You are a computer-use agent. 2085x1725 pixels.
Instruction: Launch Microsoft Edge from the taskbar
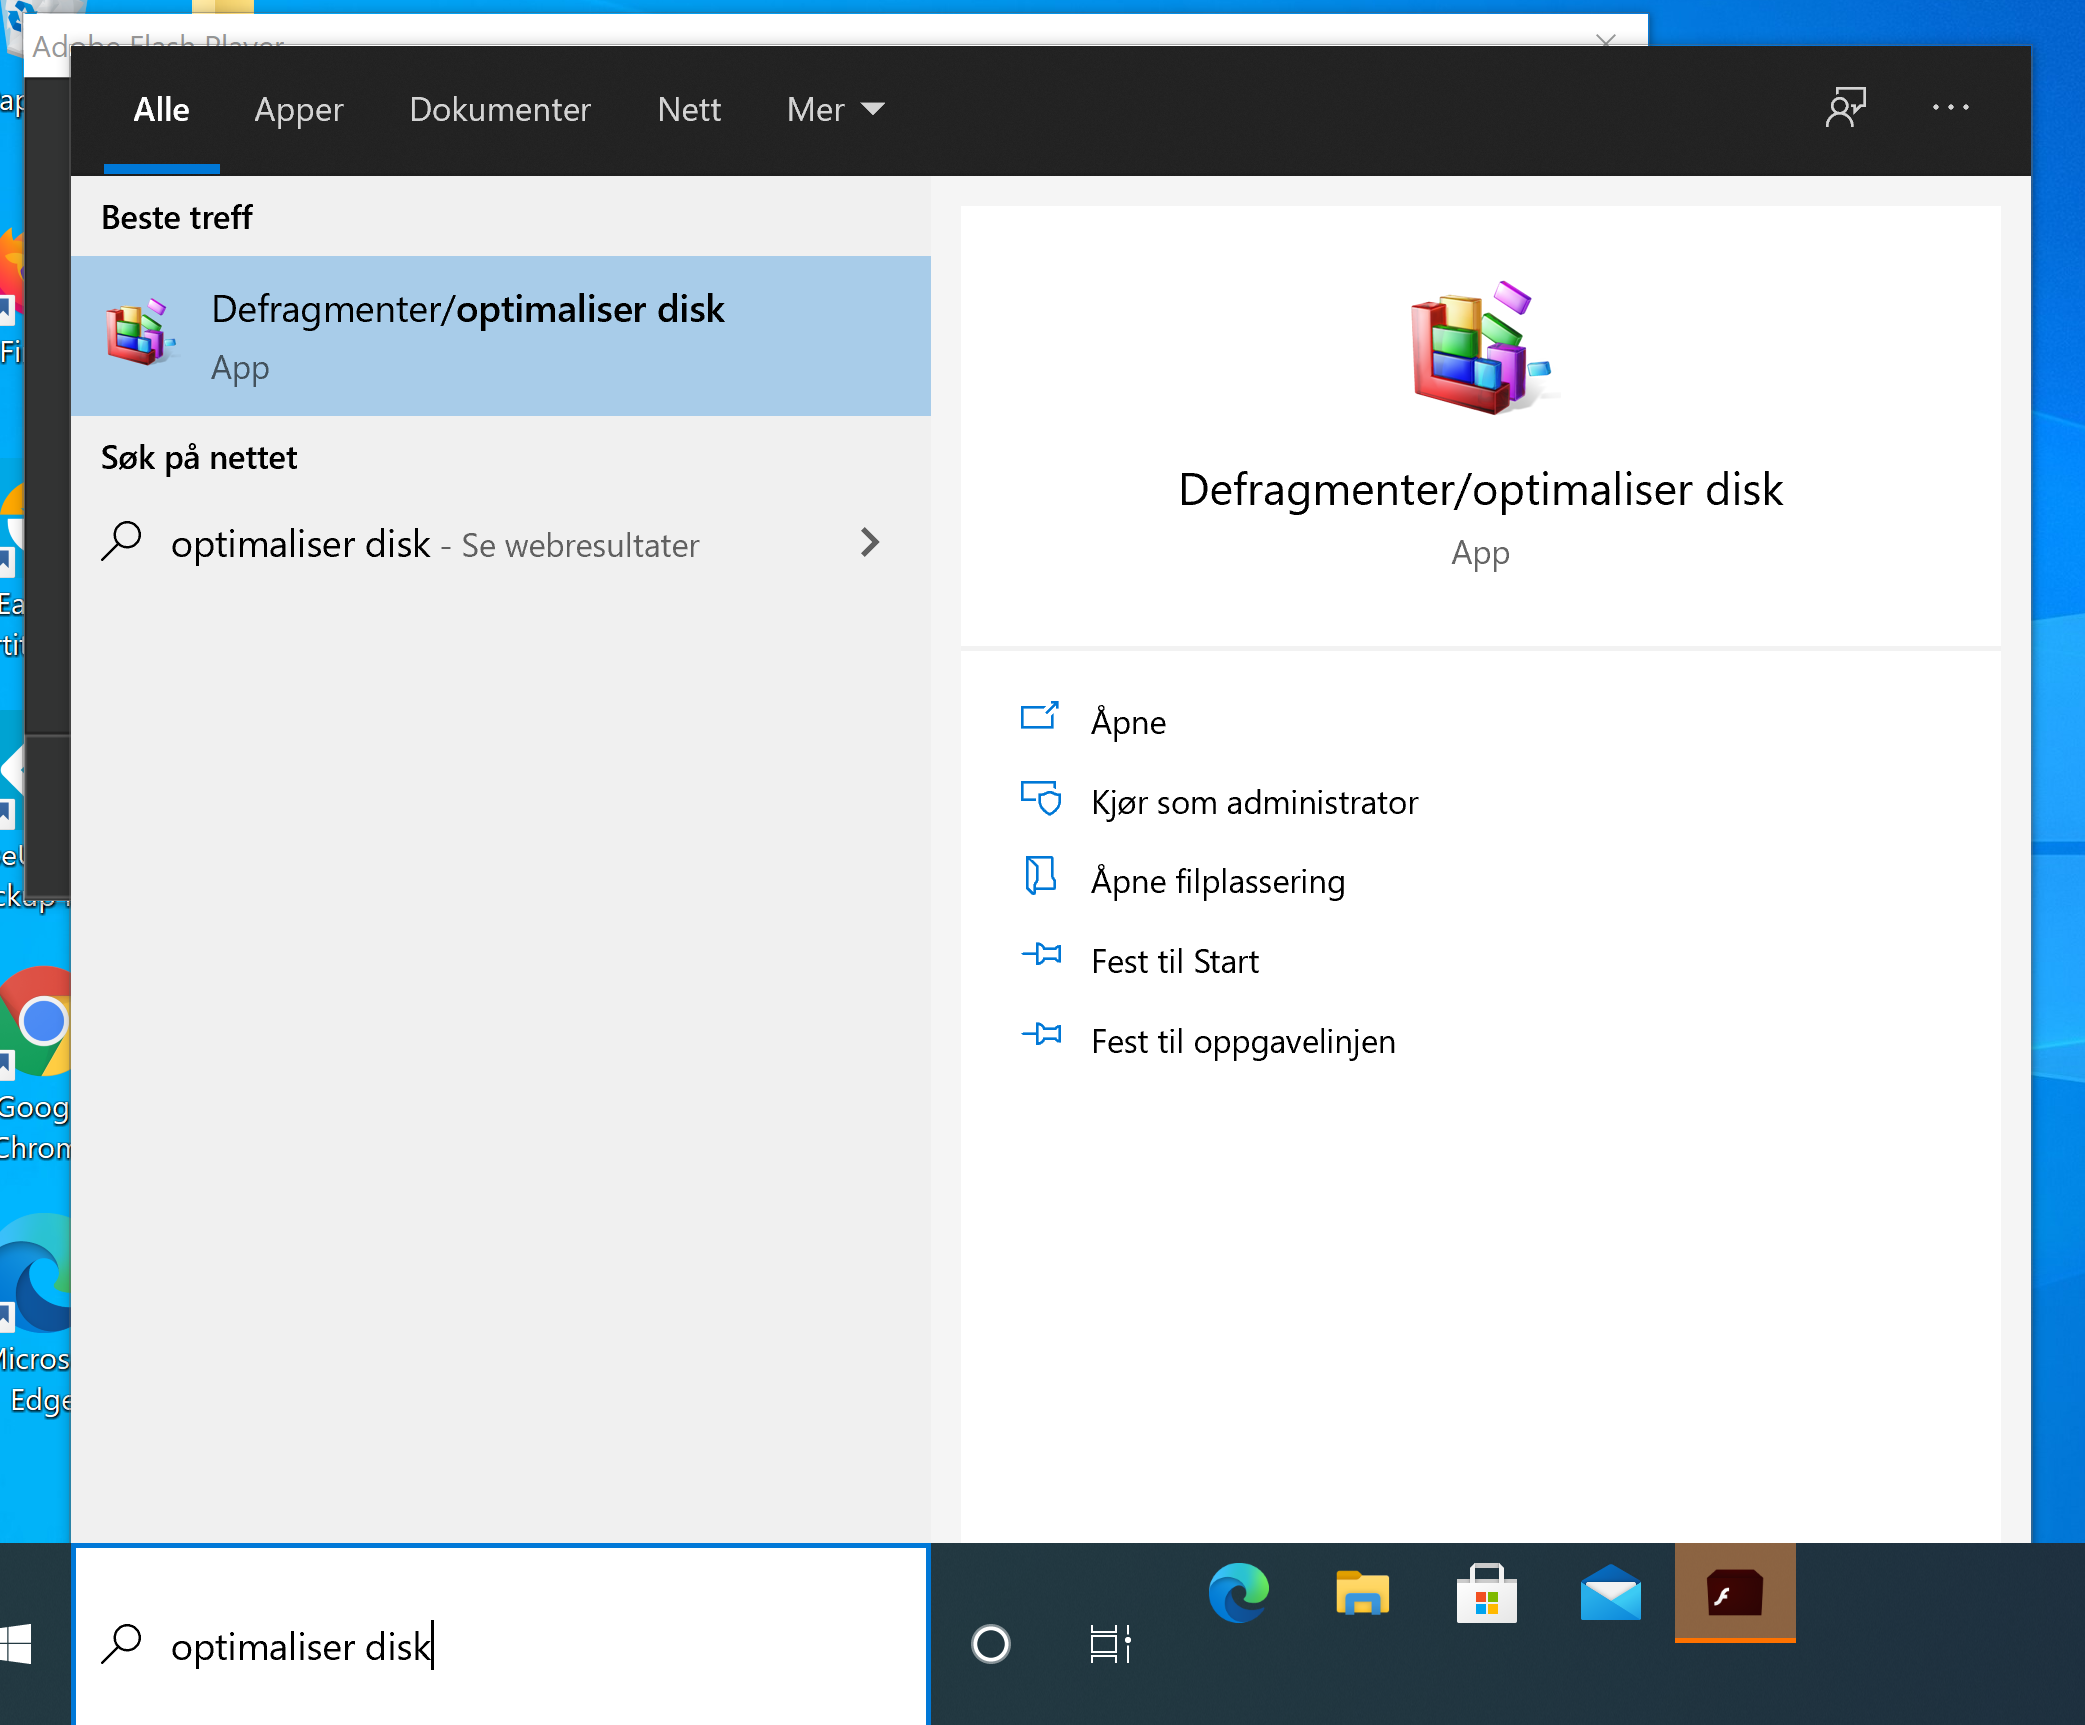[1238, 1593]
